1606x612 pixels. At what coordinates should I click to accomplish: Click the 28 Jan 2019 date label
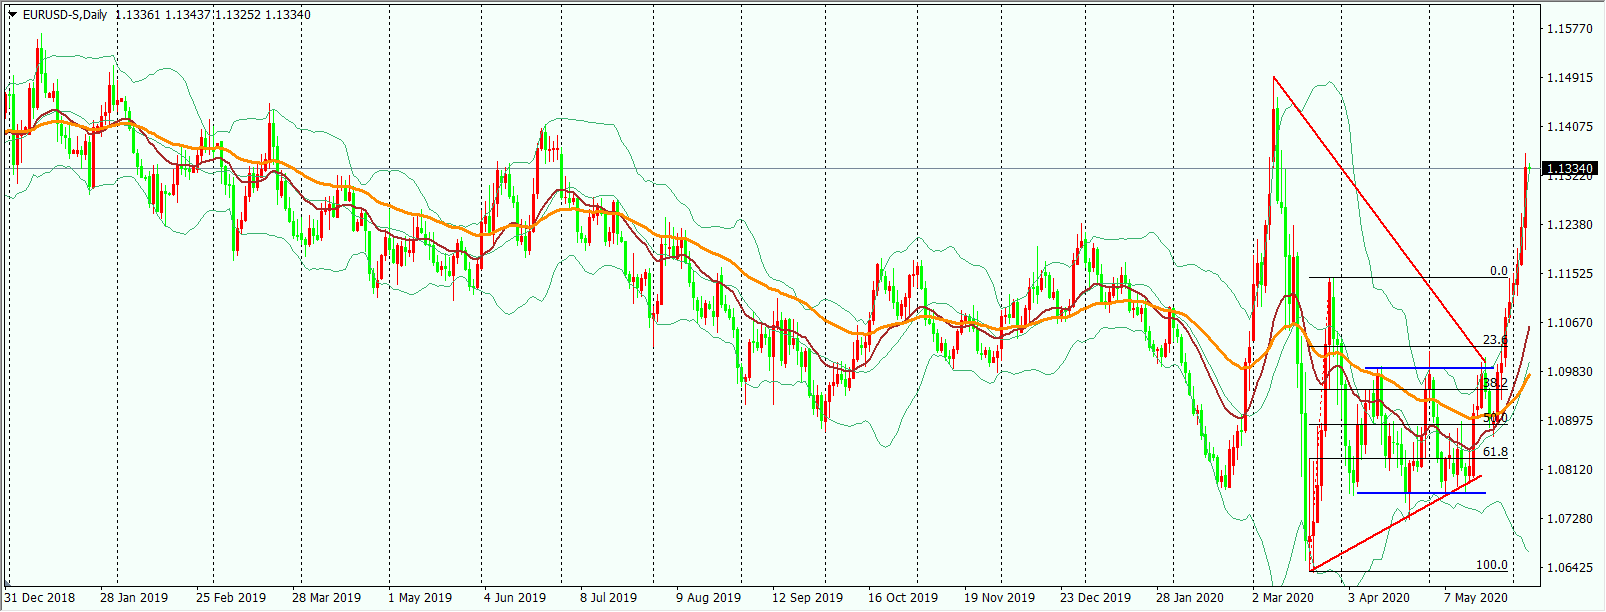134,598
